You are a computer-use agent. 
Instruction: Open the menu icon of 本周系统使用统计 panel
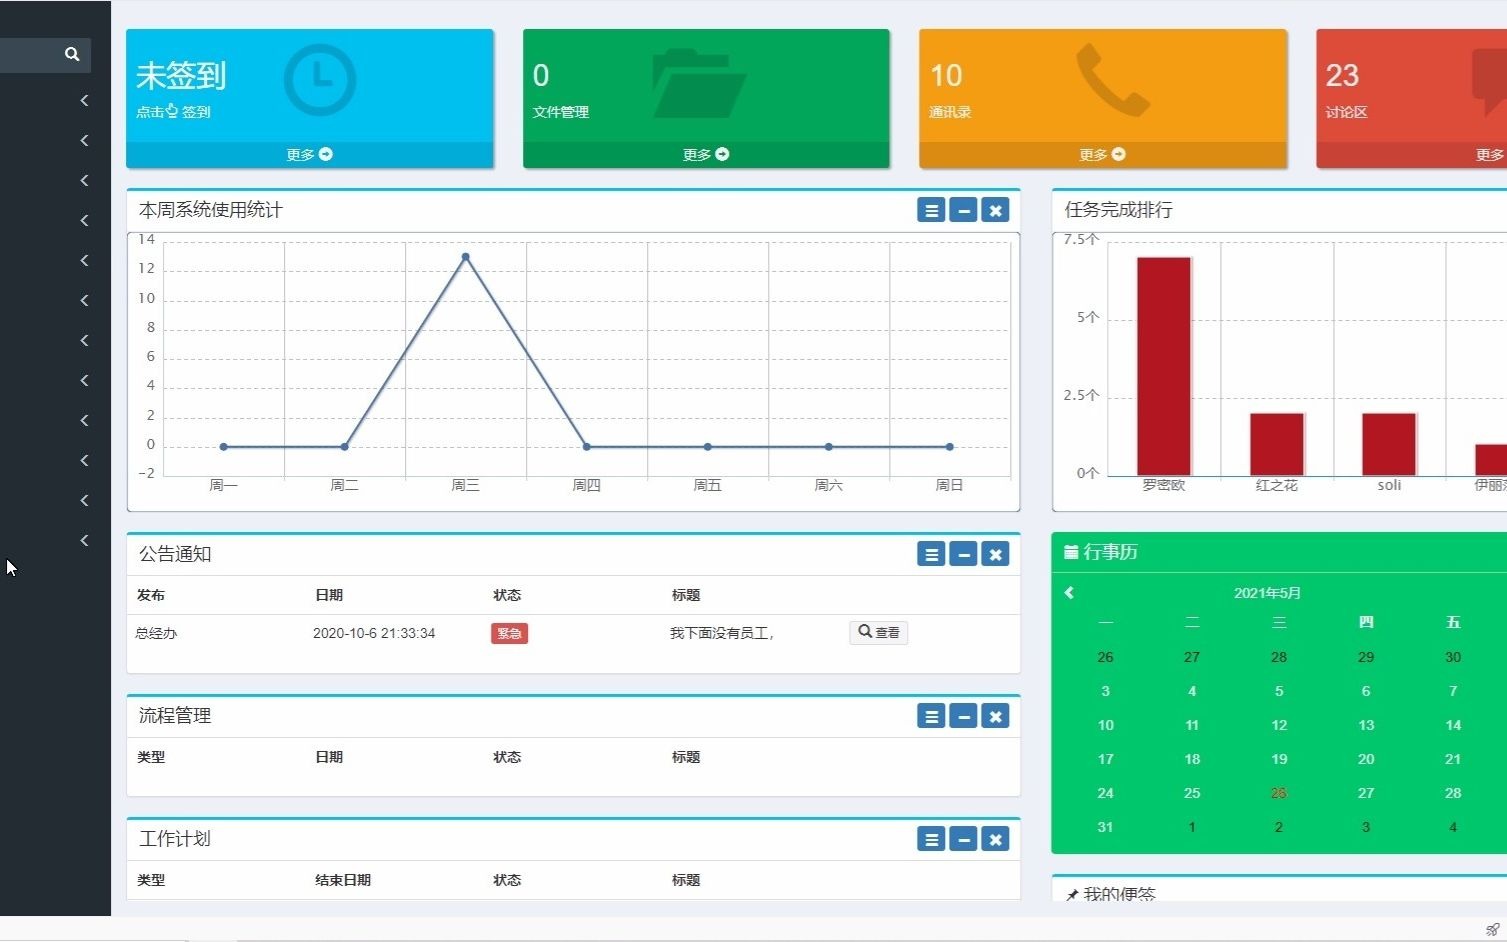pos(931,210)
